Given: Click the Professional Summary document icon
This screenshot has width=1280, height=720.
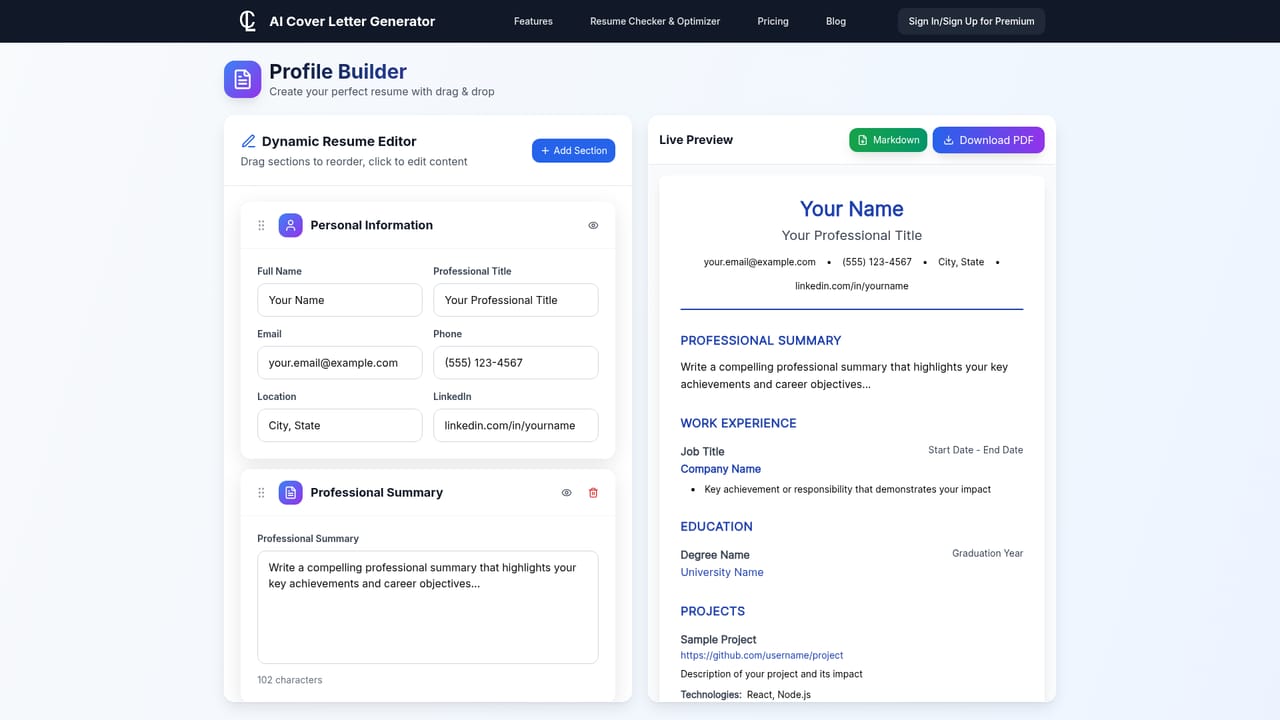Looking at the screenshot, I should pyautogui.click(x=290, y=492).
